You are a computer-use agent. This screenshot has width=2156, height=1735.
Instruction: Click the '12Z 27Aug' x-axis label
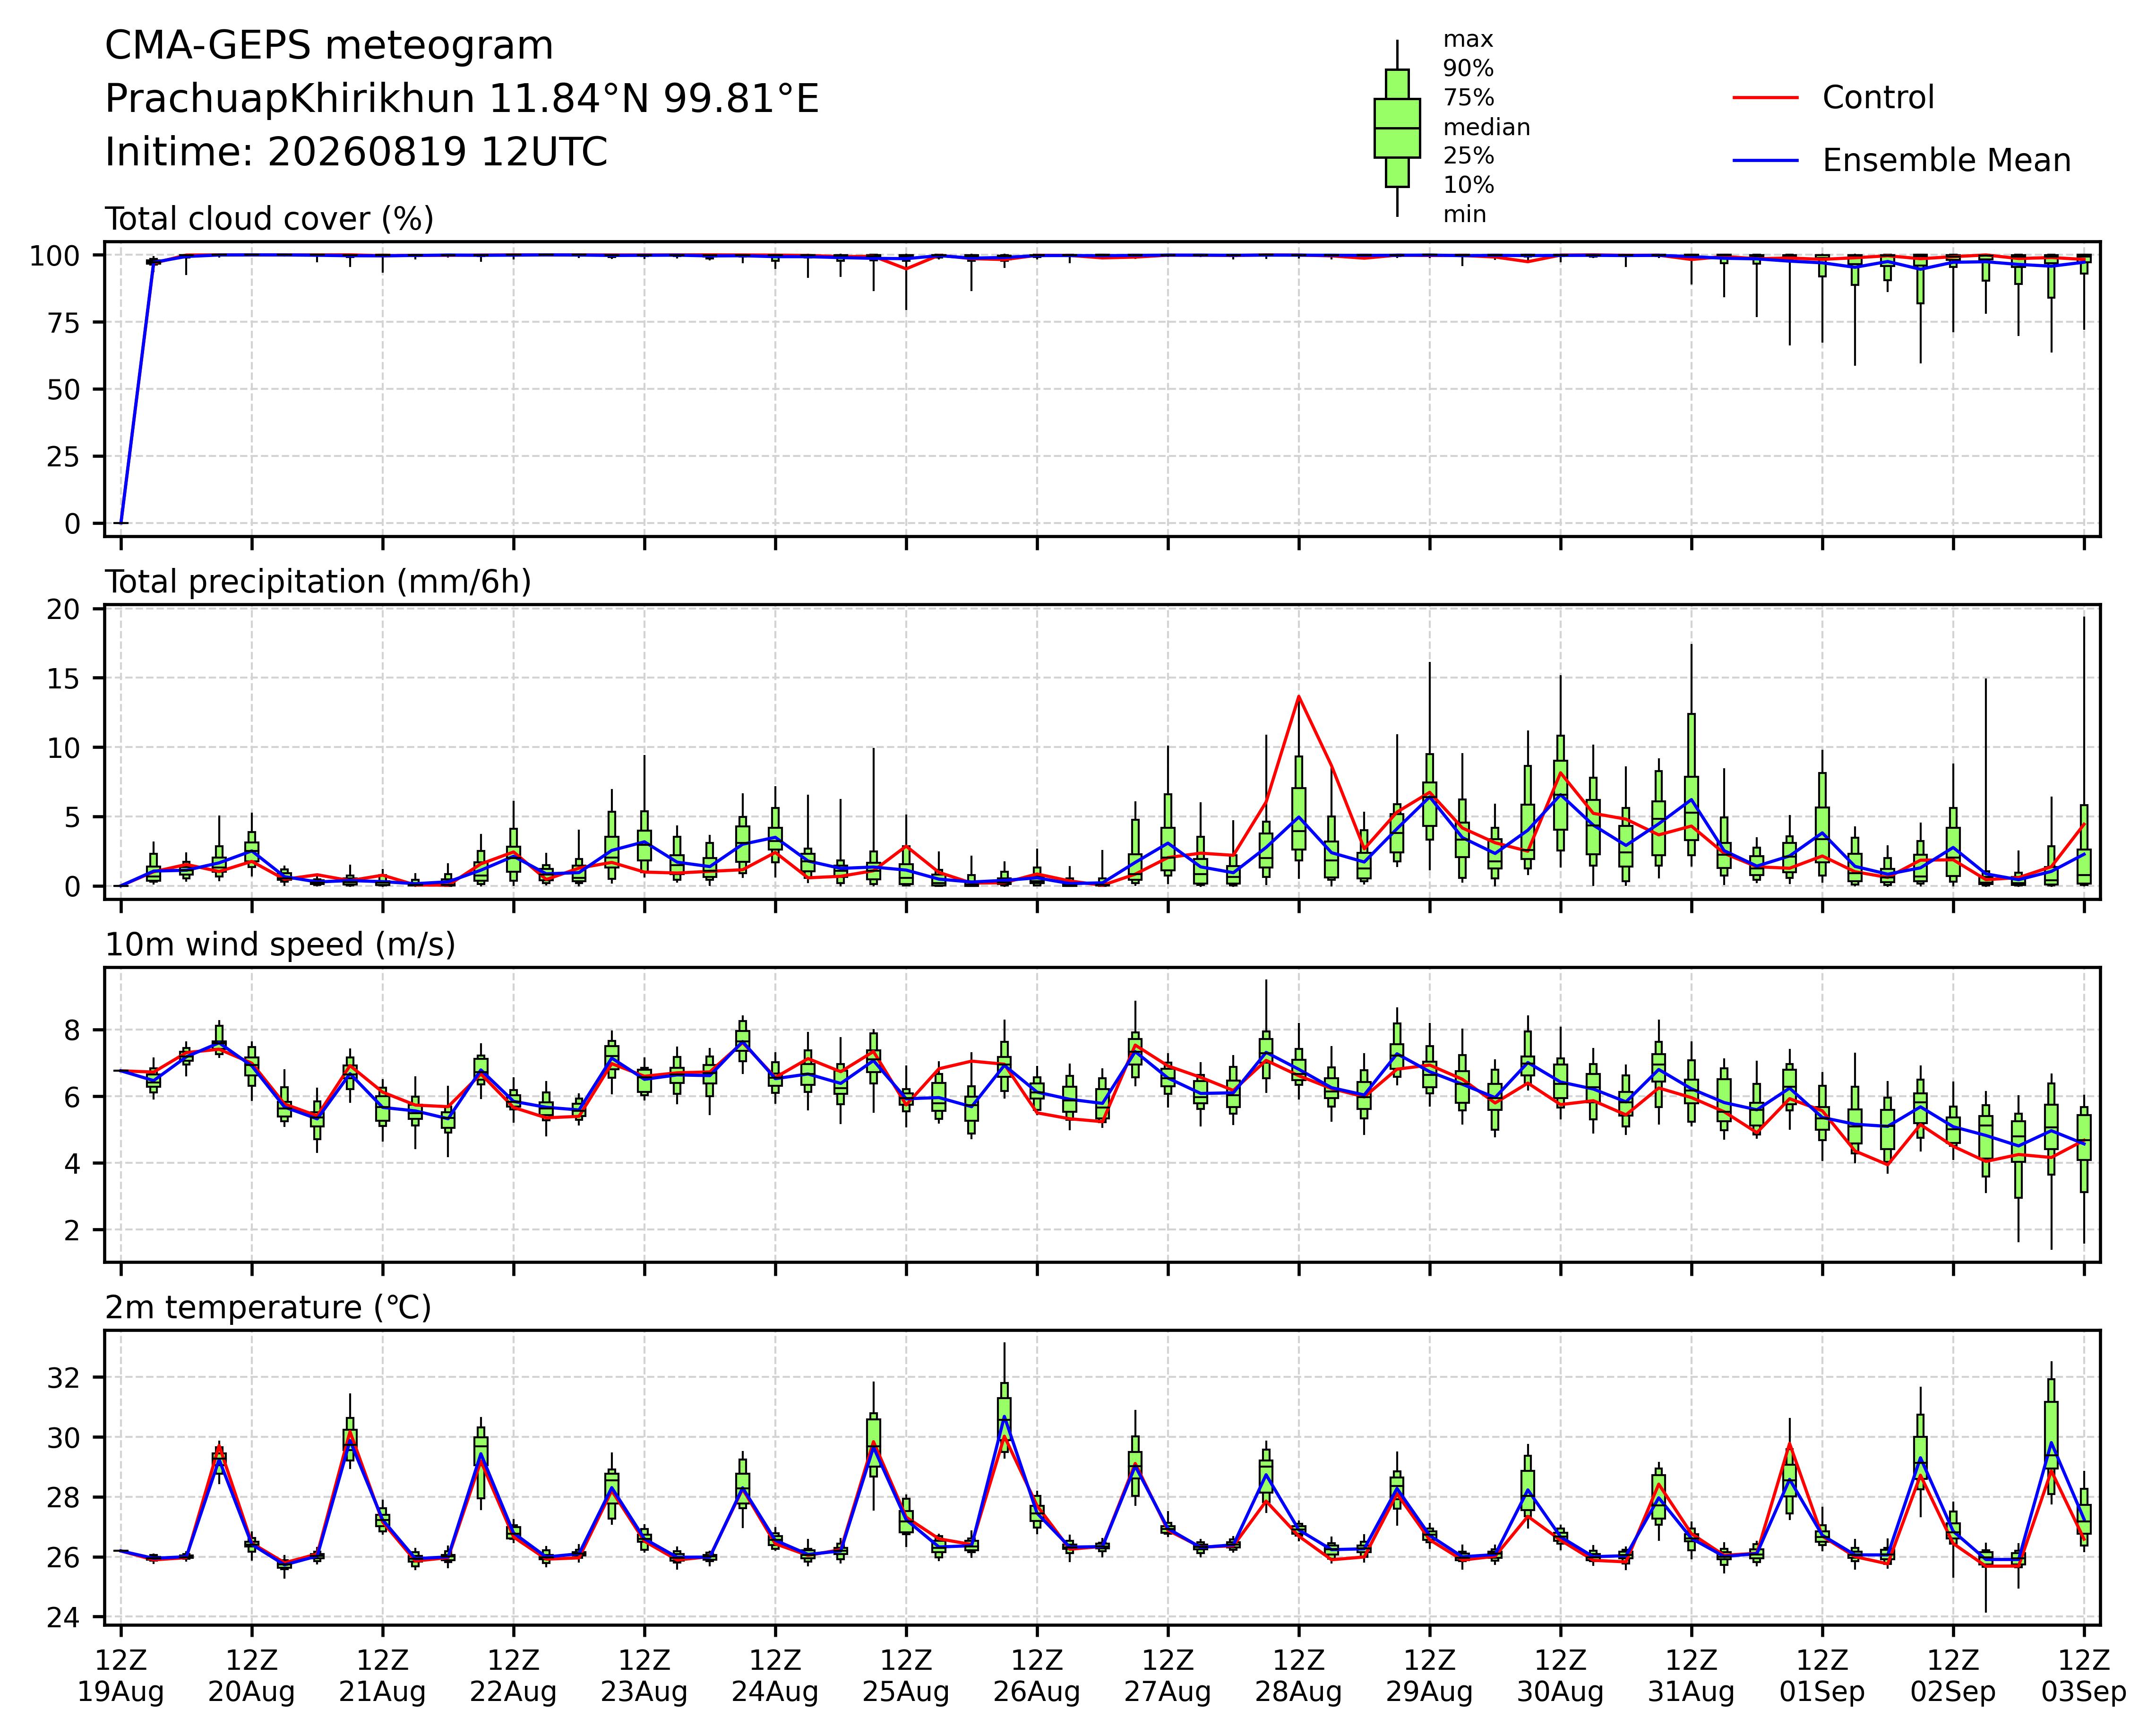click(1168, 1677)
